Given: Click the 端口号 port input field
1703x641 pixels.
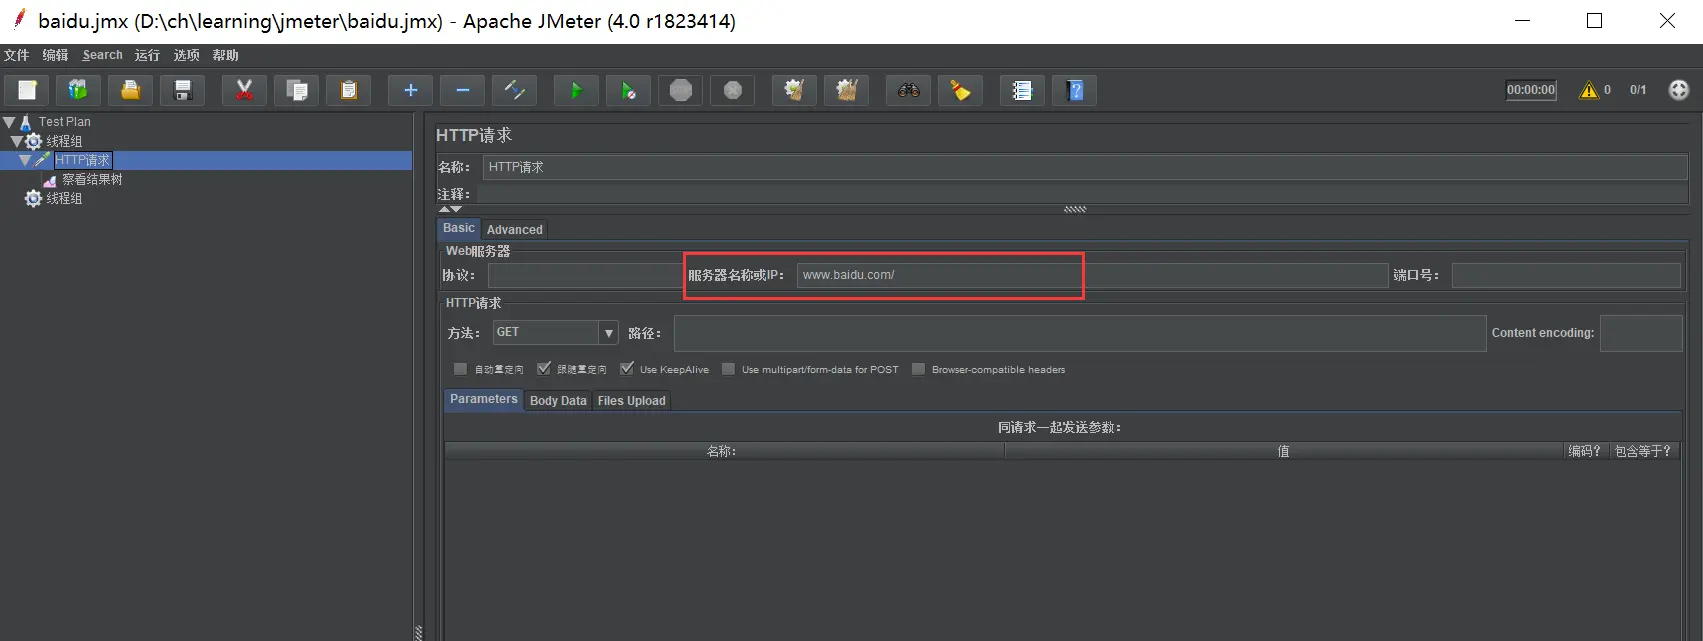Looking at the screenshot, I should coord(1566,275).
